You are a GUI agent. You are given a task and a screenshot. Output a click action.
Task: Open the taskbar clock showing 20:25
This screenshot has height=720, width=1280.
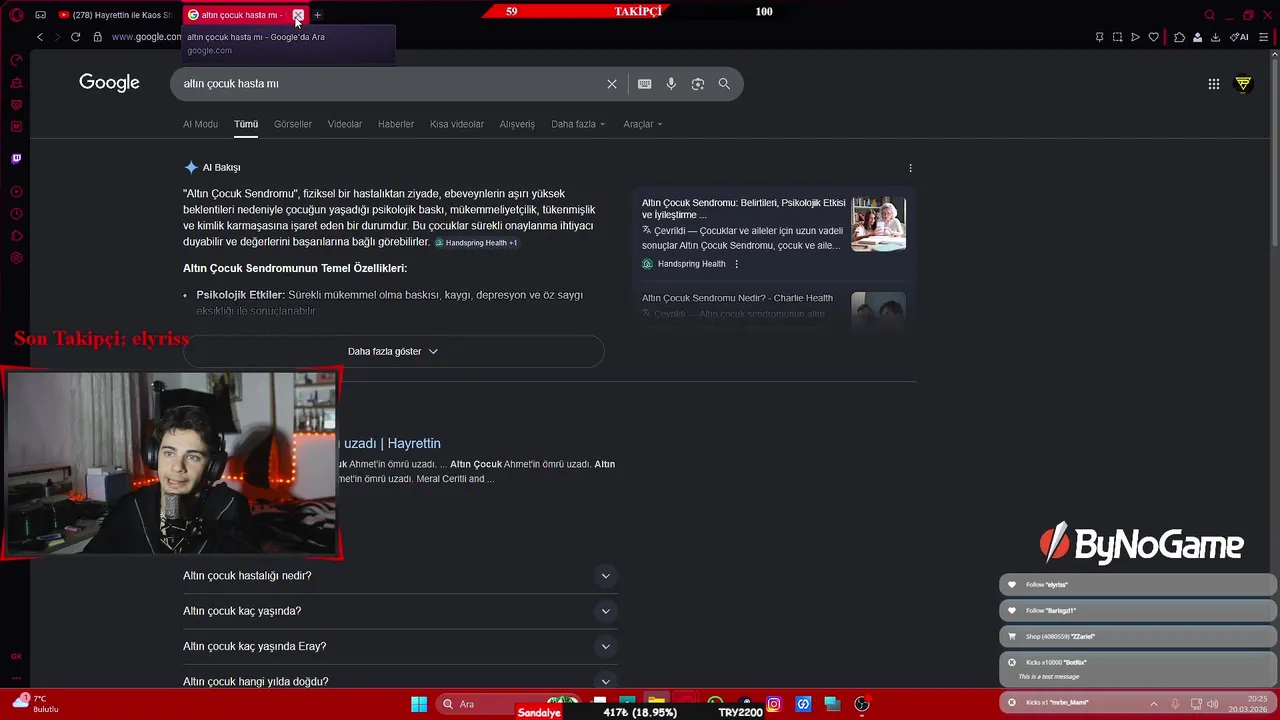point(1248,704)
